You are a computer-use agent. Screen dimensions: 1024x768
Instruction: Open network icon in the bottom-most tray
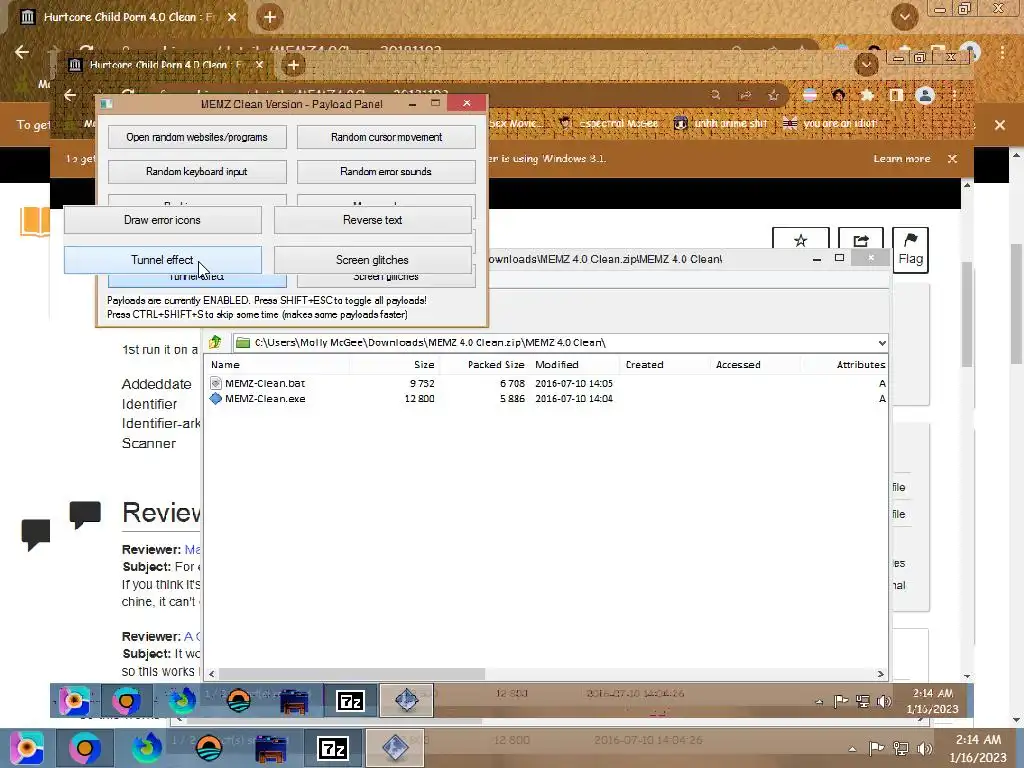901,749
